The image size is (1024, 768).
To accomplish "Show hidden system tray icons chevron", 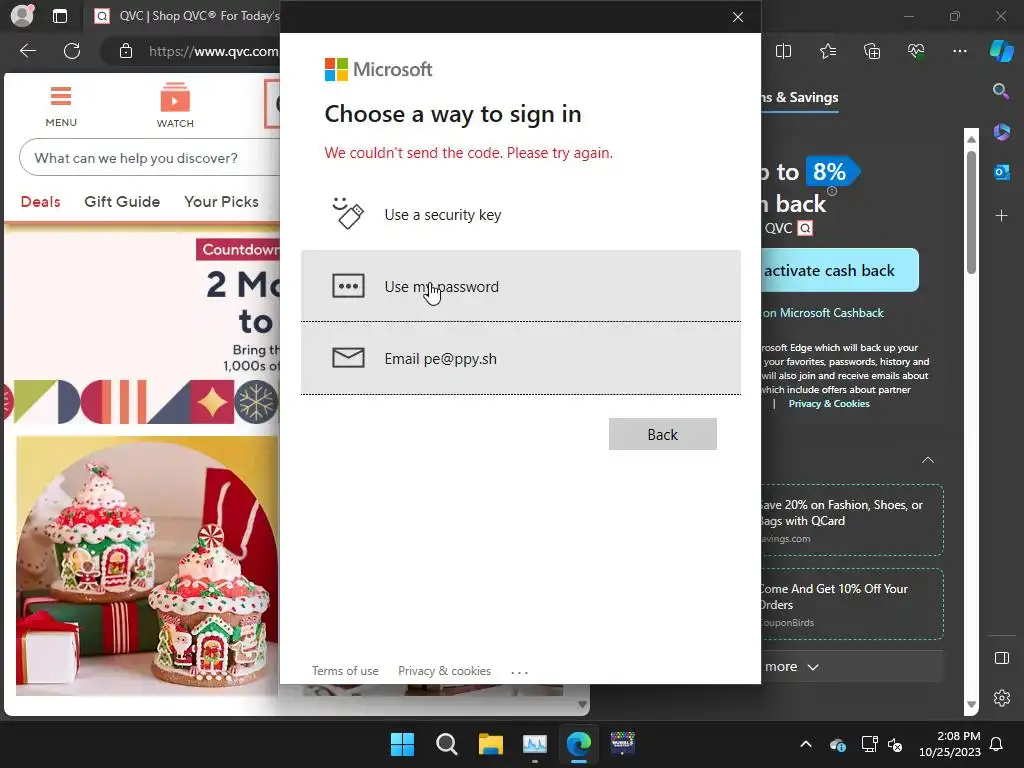I will (x=806, y=744).
